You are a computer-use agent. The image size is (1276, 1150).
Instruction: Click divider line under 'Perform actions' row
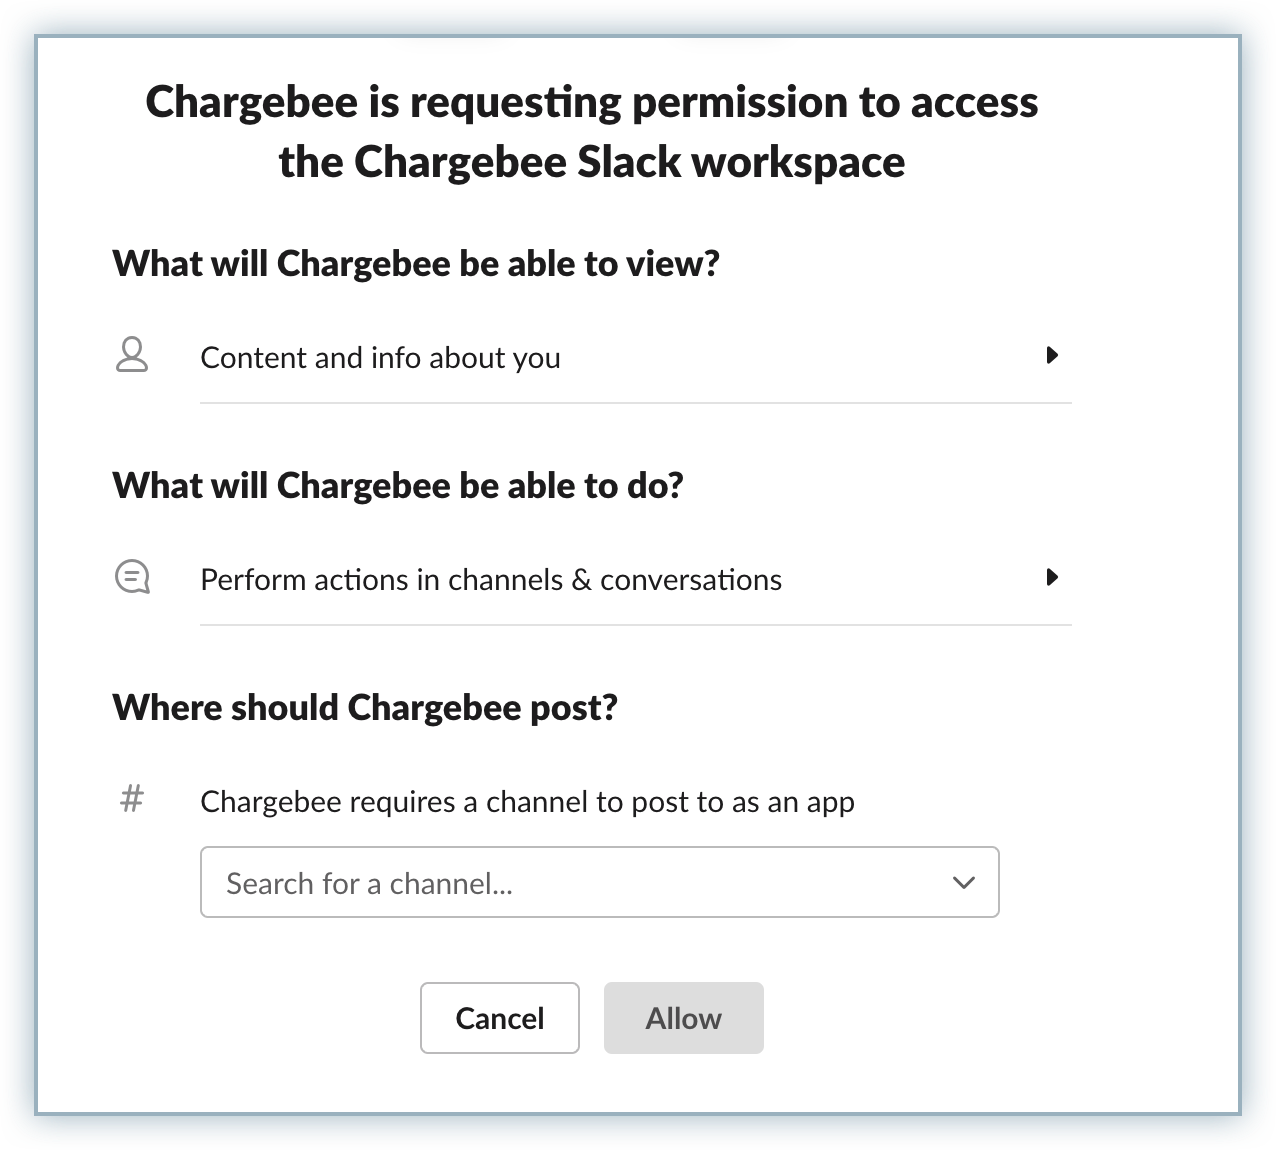[x=636, y=625]
